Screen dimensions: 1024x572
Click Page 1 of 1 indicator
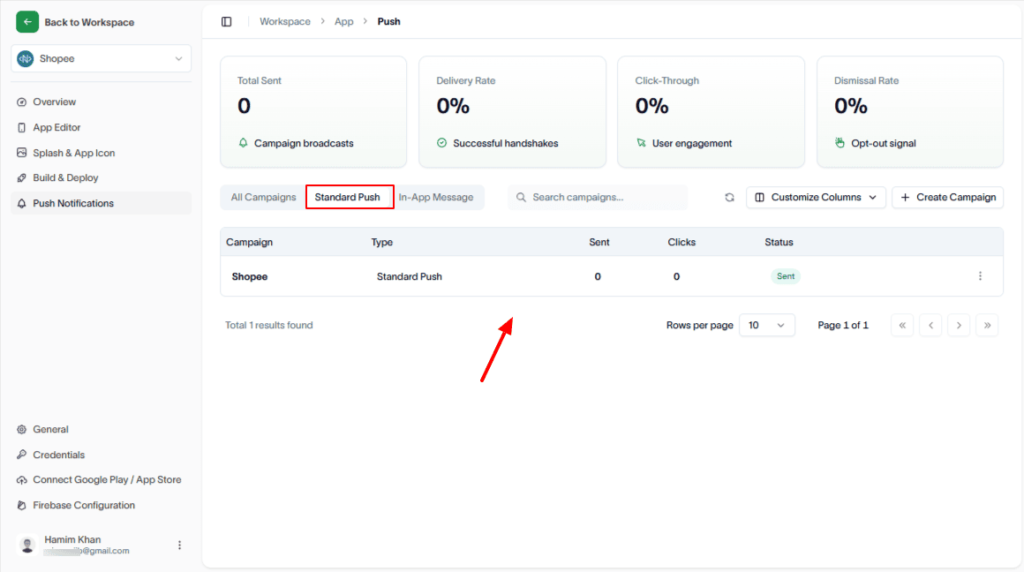pyautogui.click(x=843, y=325)
